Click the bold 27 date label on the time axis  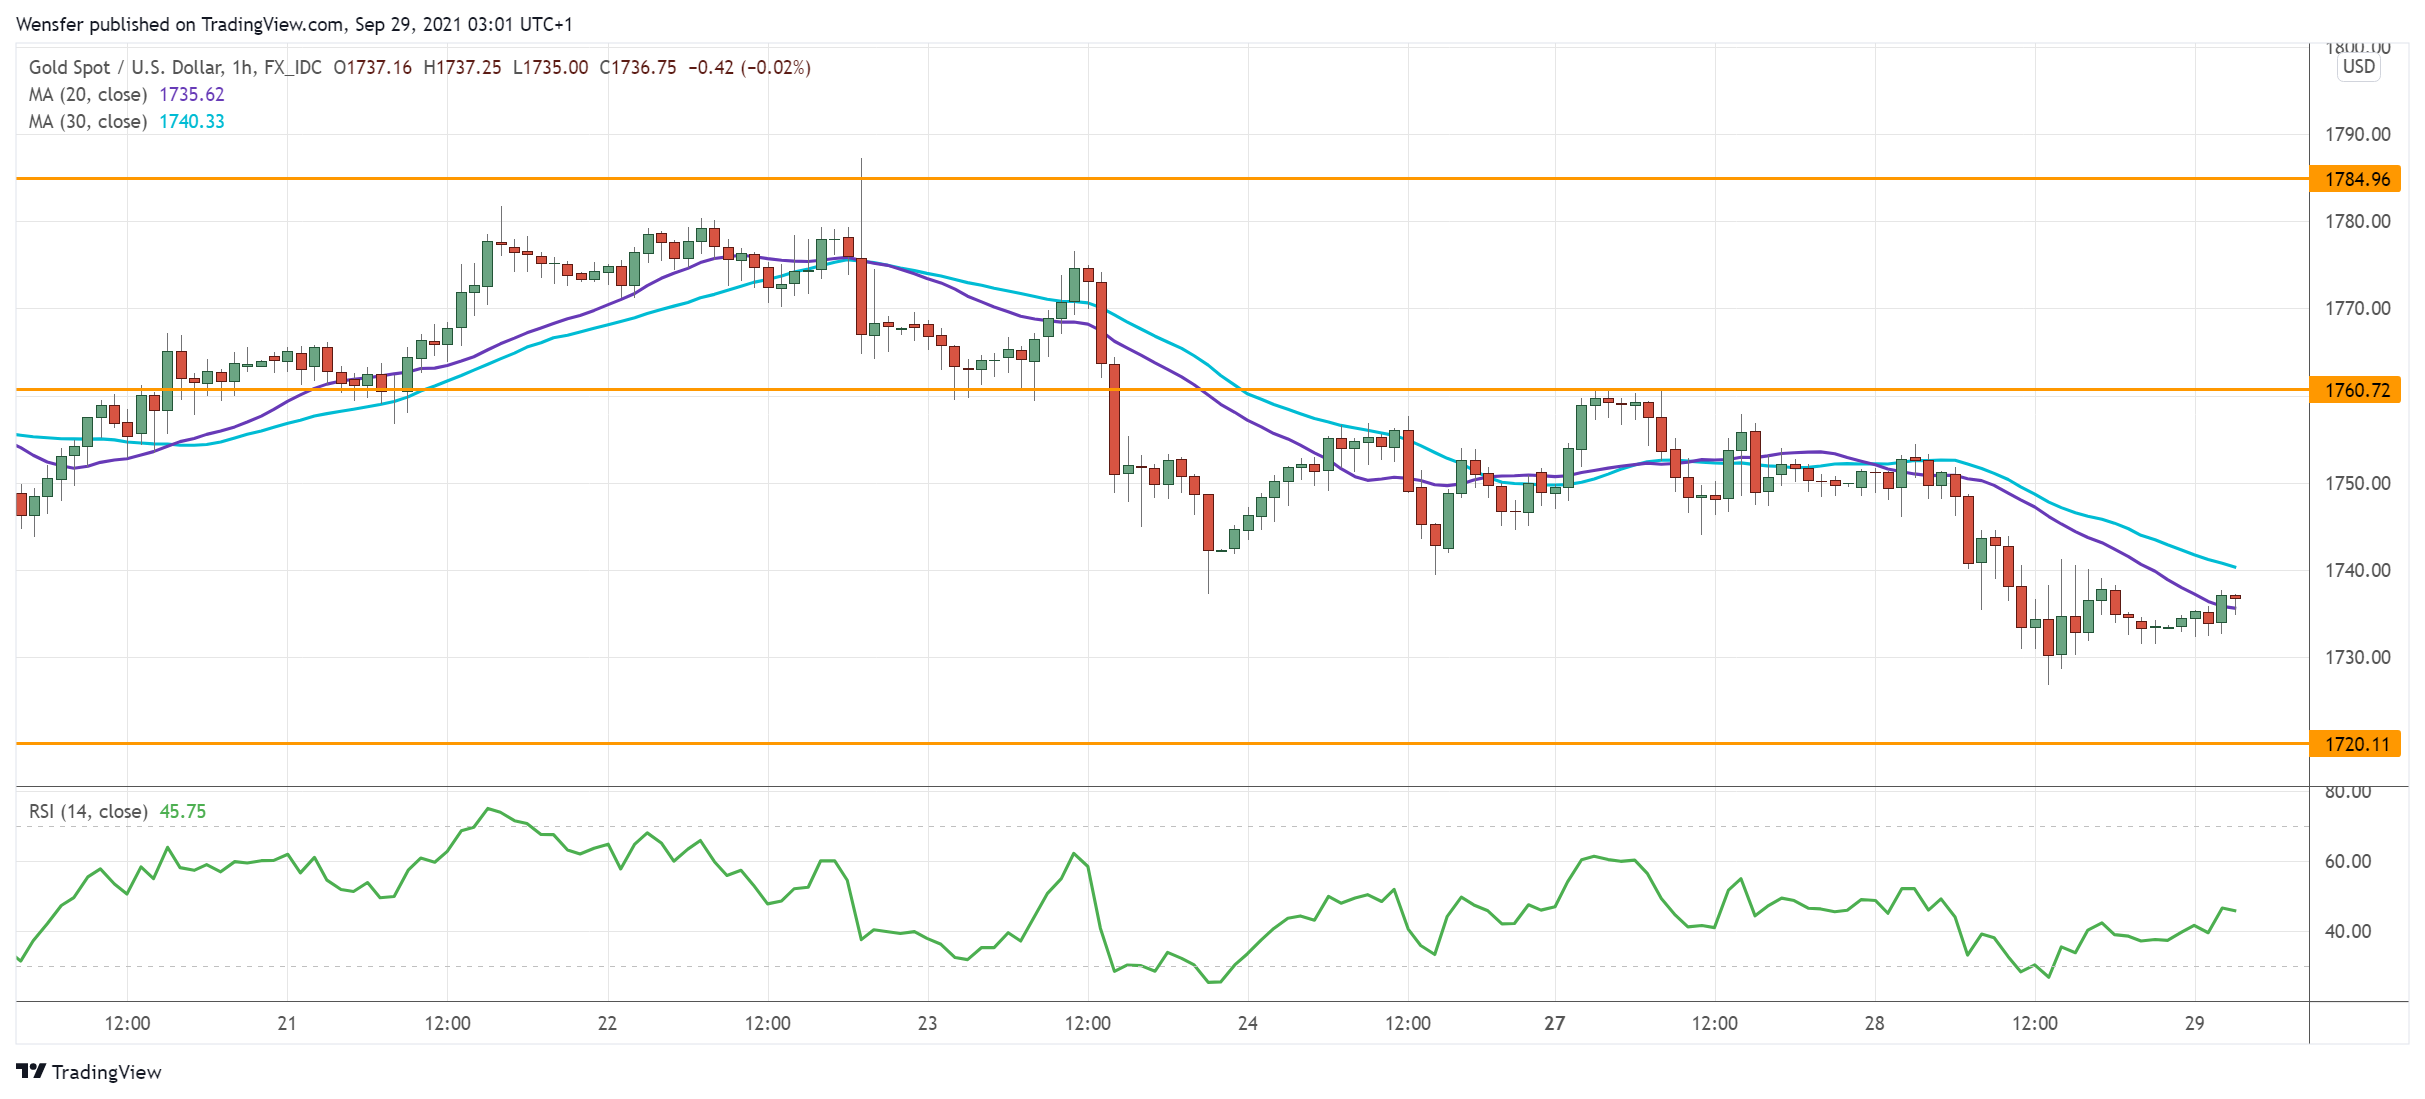tap(1554, 1023)
